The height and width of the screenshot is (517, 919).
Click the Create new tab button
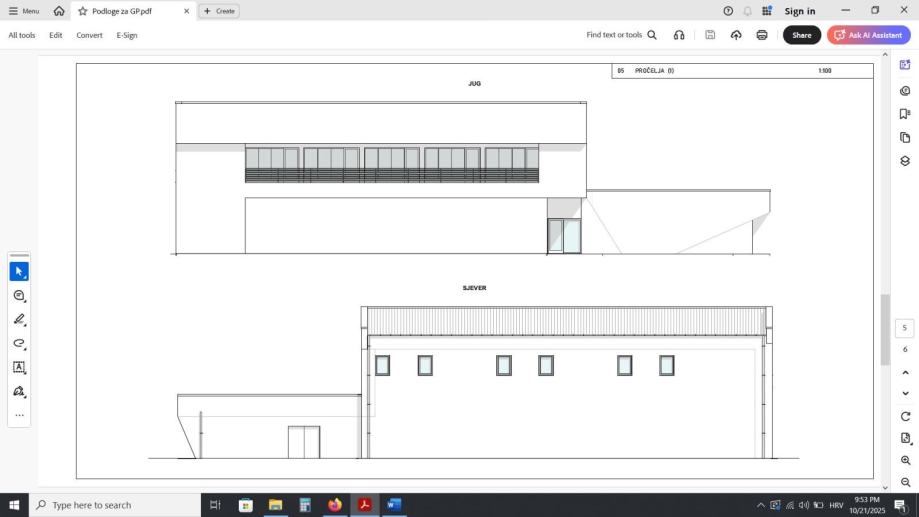tap(219, 11)
